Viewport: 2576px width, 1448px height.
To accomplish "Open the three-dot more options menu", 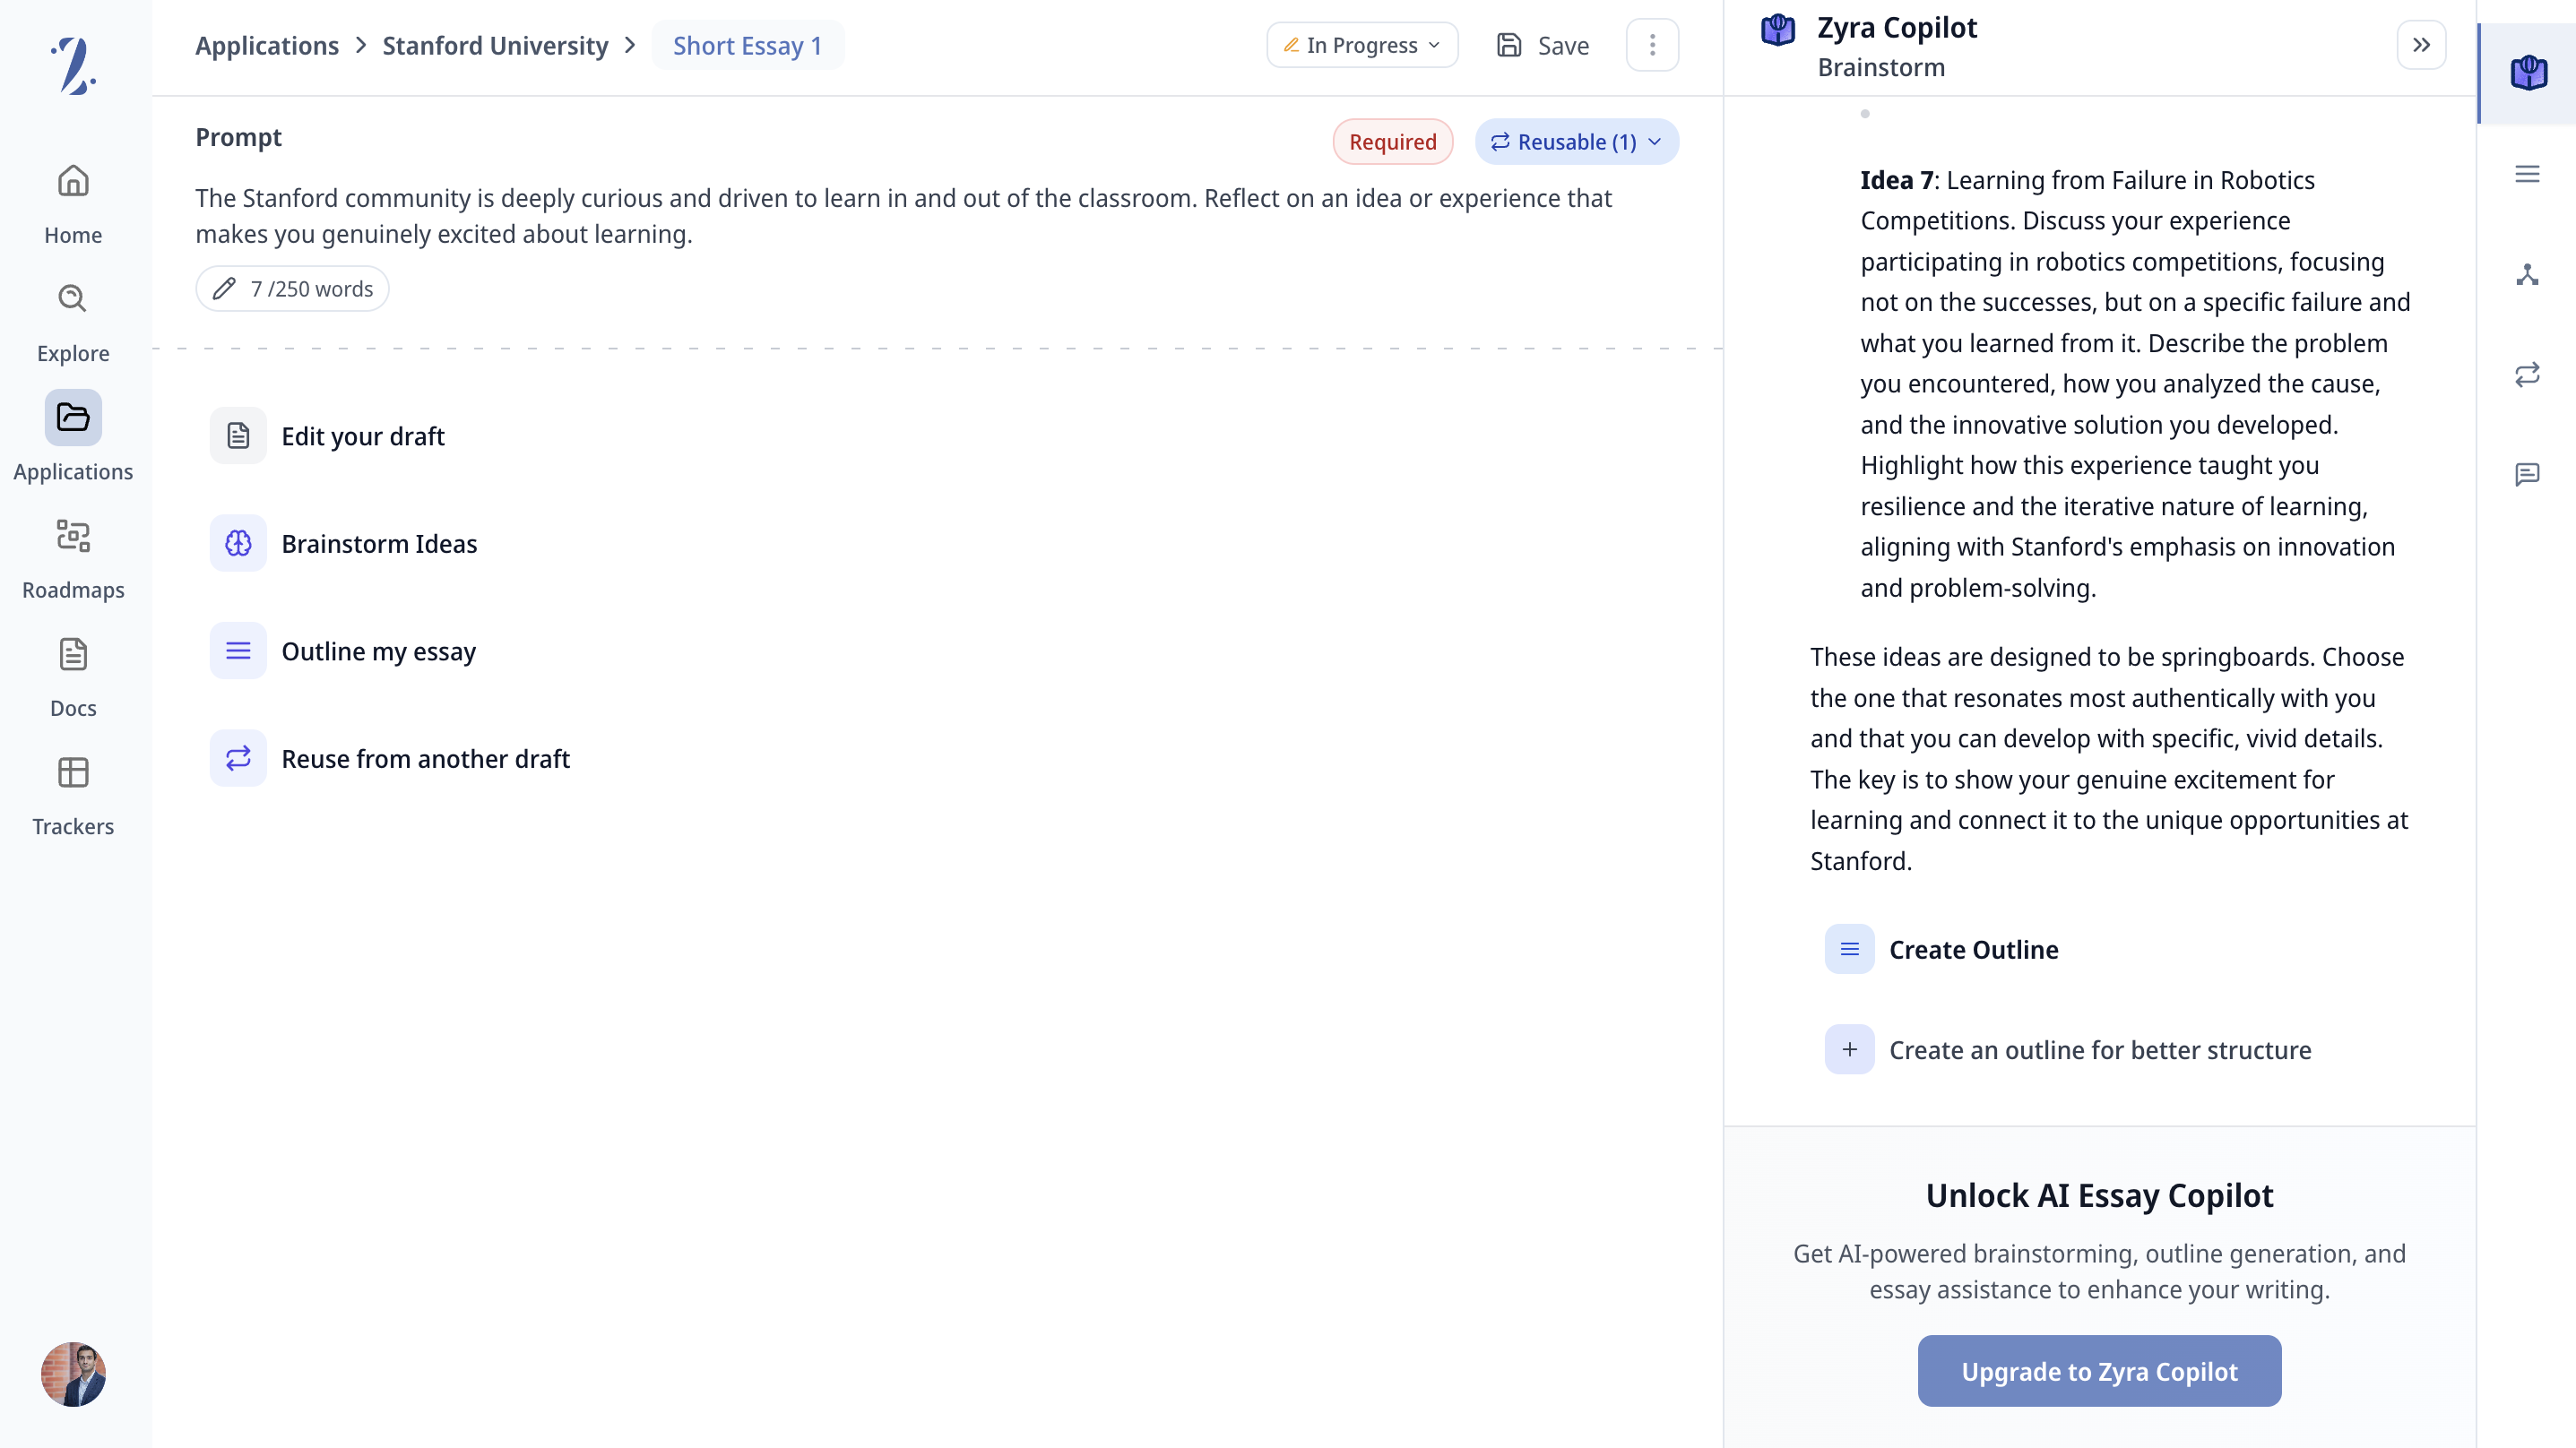I will pyautogui.click(x=1652, y=46).
